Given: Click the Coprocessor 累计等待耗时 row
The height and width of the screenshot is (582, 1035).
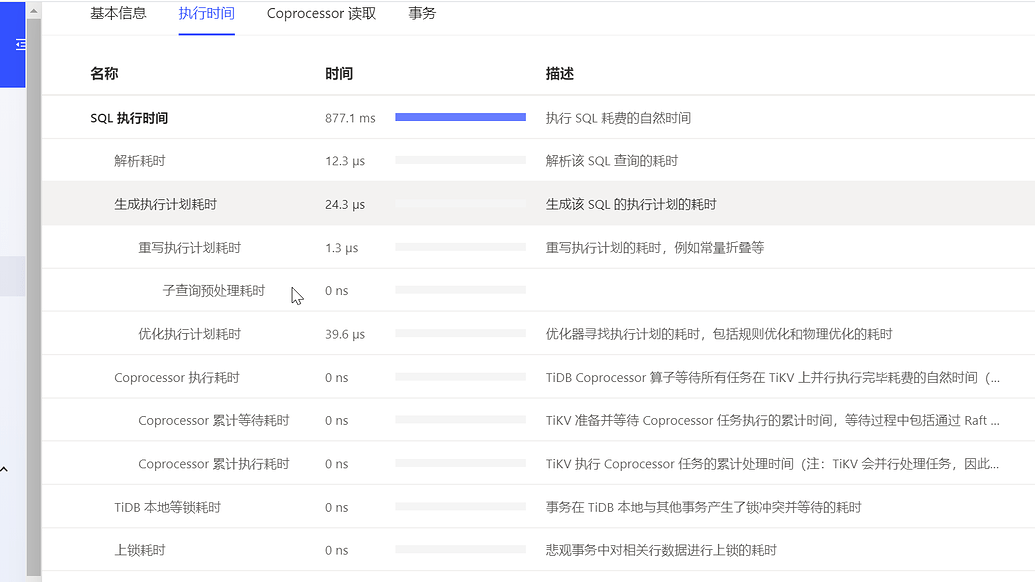Looking at the screenshot, I should click(213, 421).
